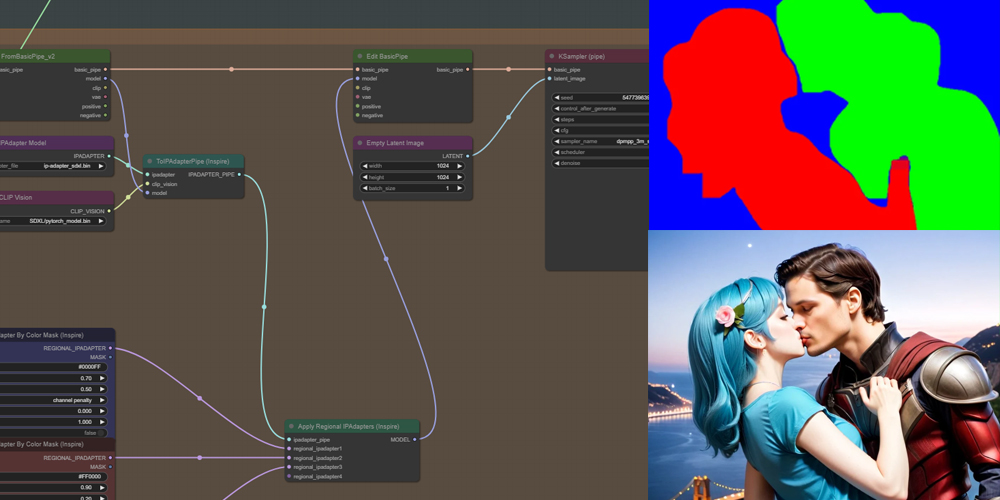Increase height with its right arrow
The width and height of the screenshot is (1000, 500).
click(460, 177)
